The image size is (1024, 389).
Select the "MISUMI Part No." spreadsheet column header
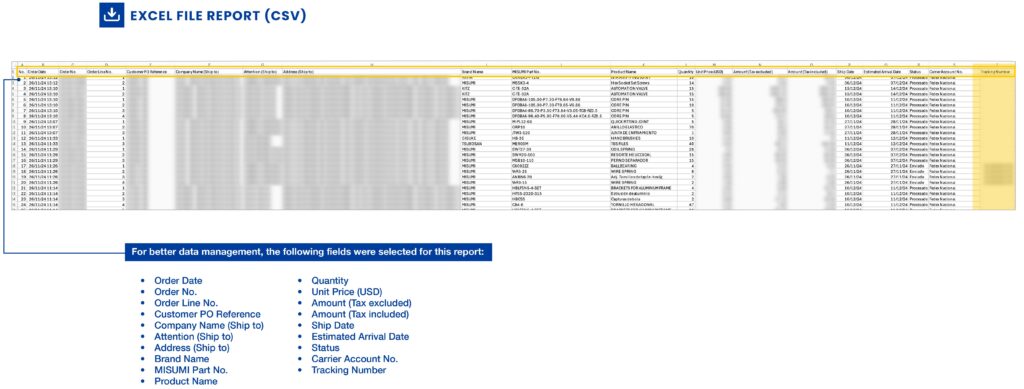526,72
